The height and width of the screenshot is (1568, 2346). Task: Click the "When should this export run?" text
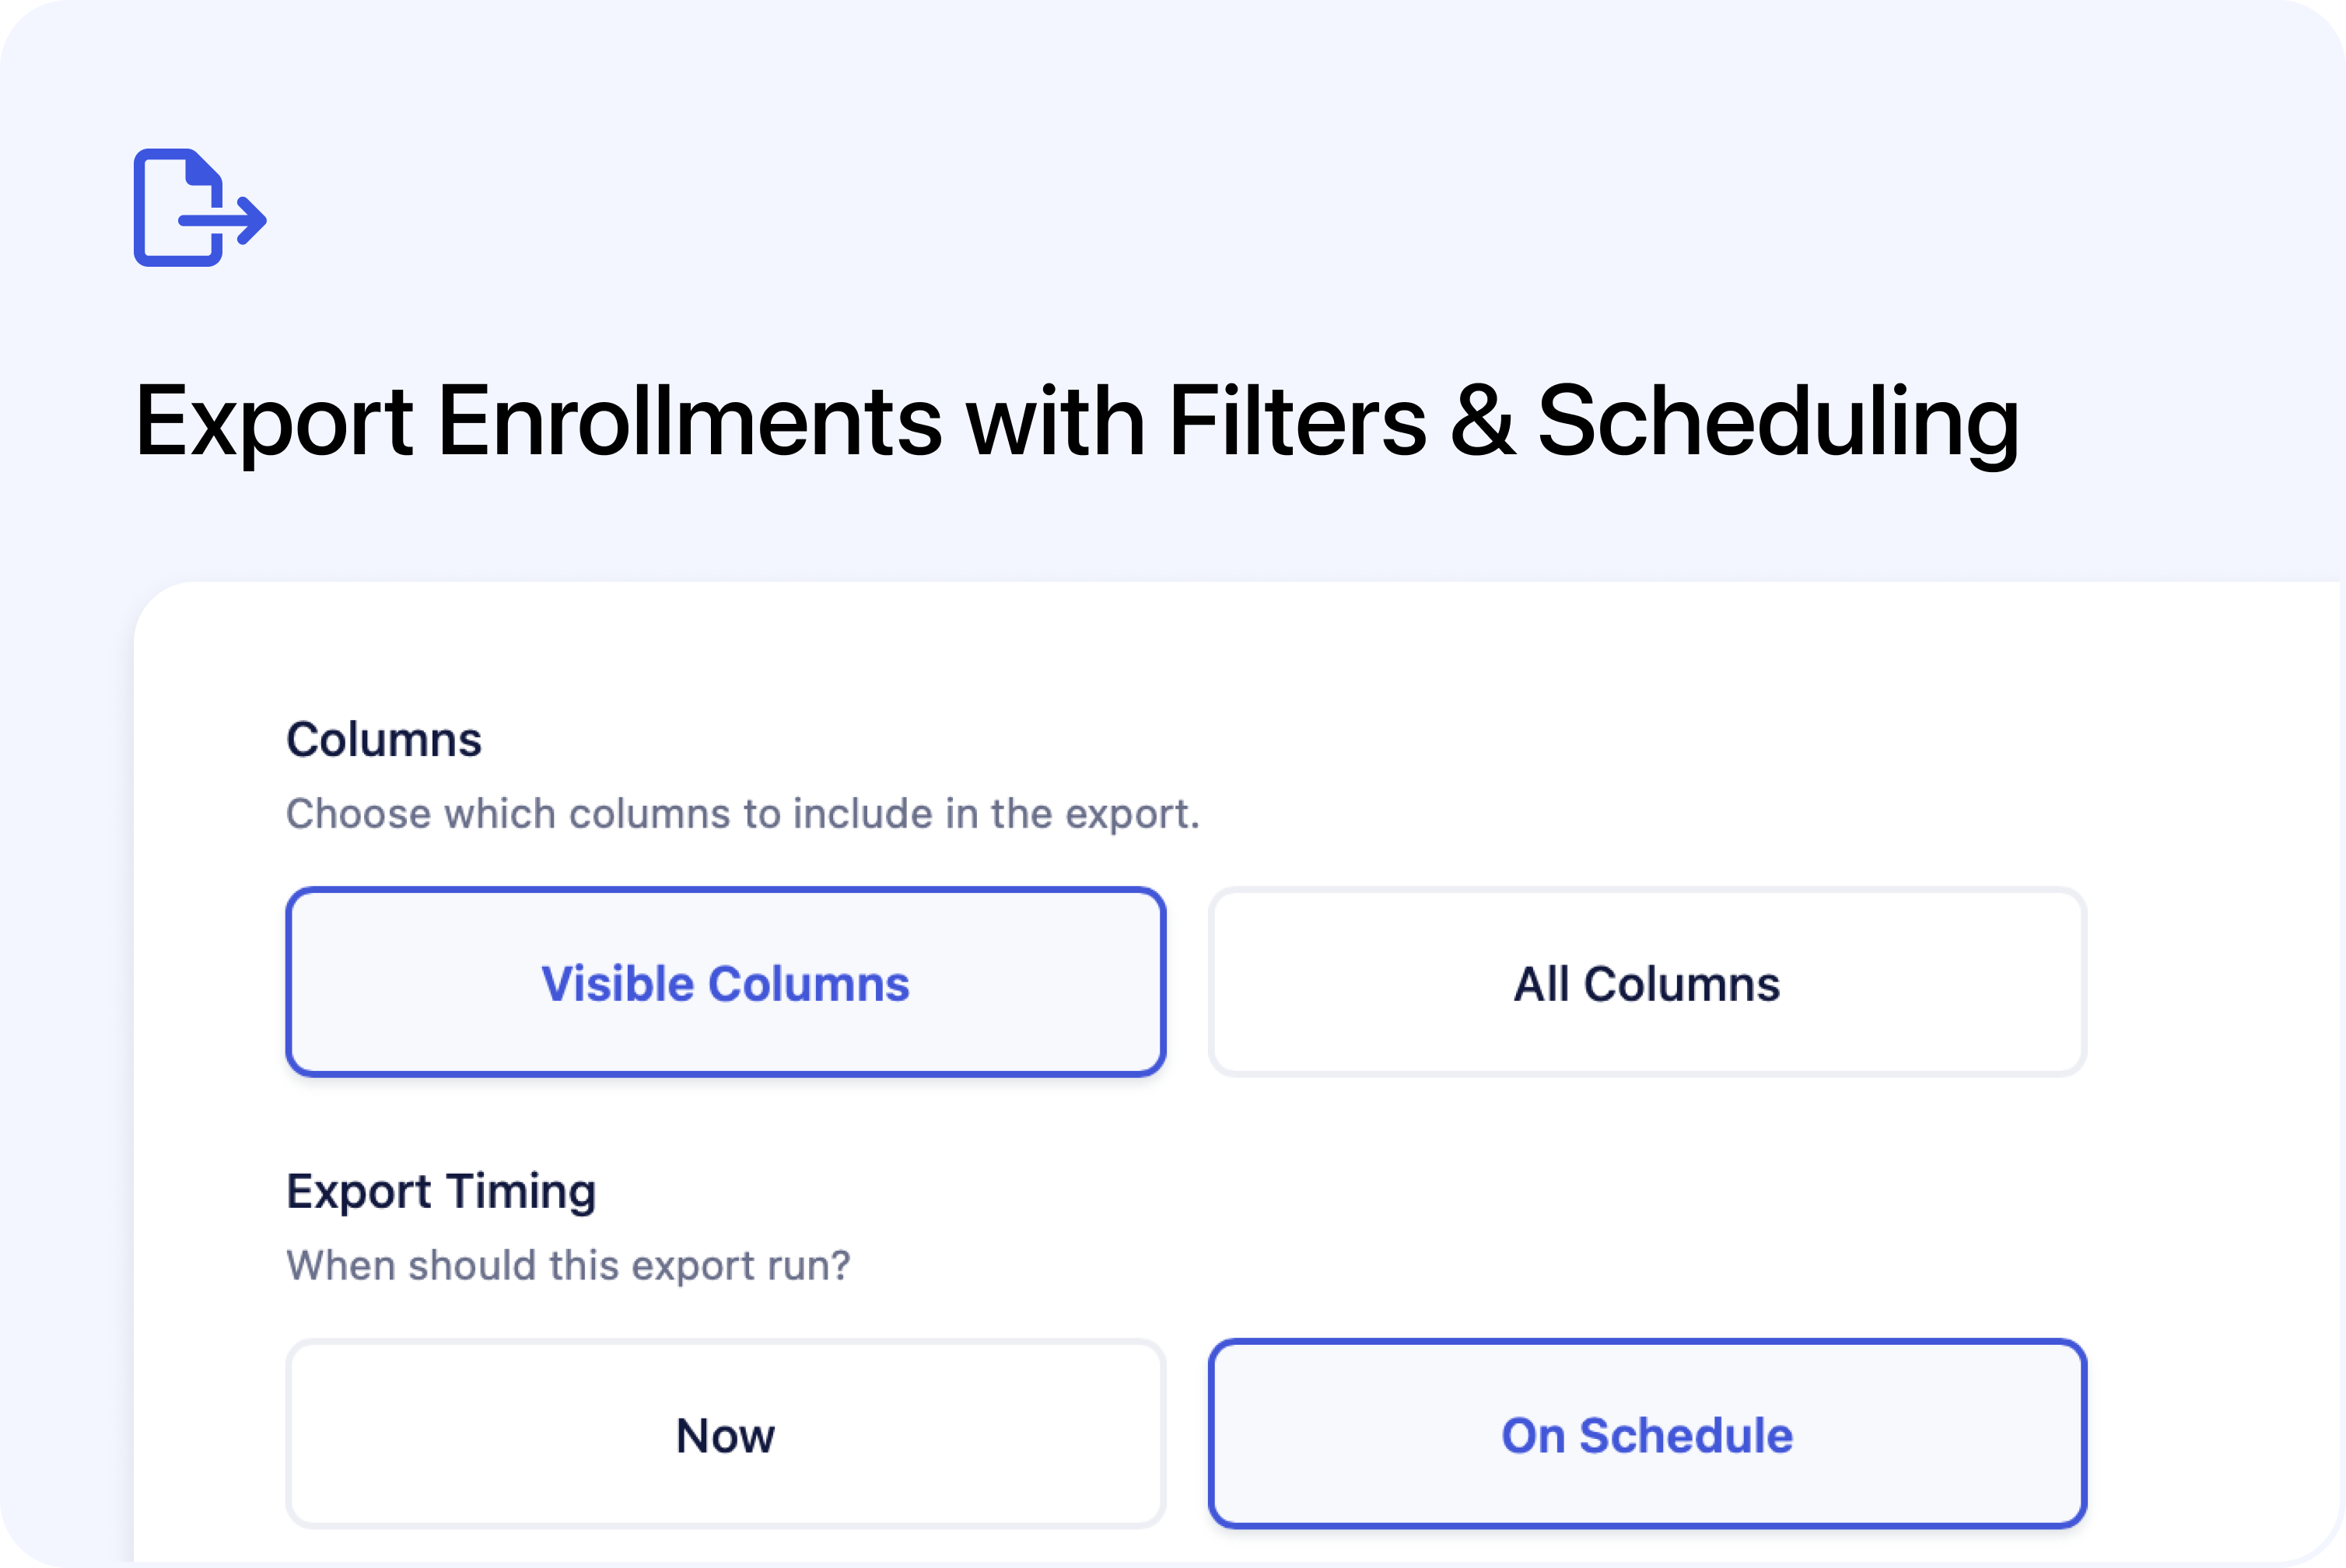(x=568, y=1266)
